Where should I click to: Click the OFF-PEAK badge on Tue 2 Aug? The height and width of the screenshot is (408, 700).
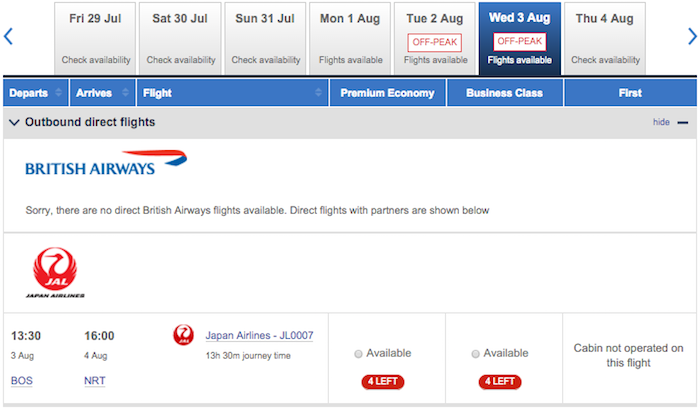tap(435, 42)
